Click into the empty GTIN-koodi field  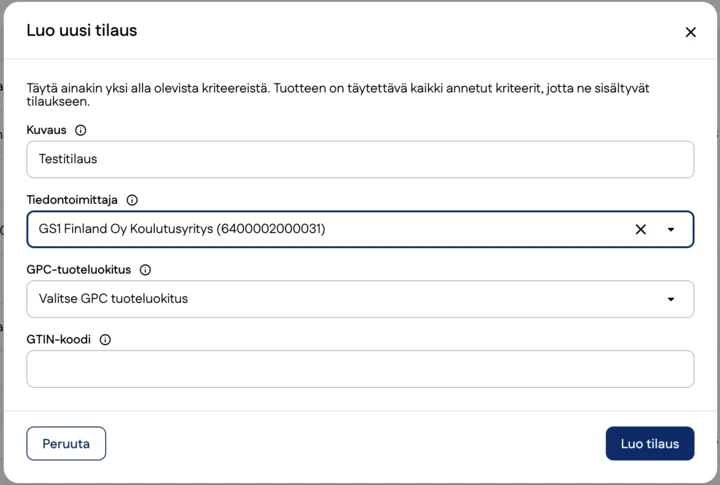(360, 369)
